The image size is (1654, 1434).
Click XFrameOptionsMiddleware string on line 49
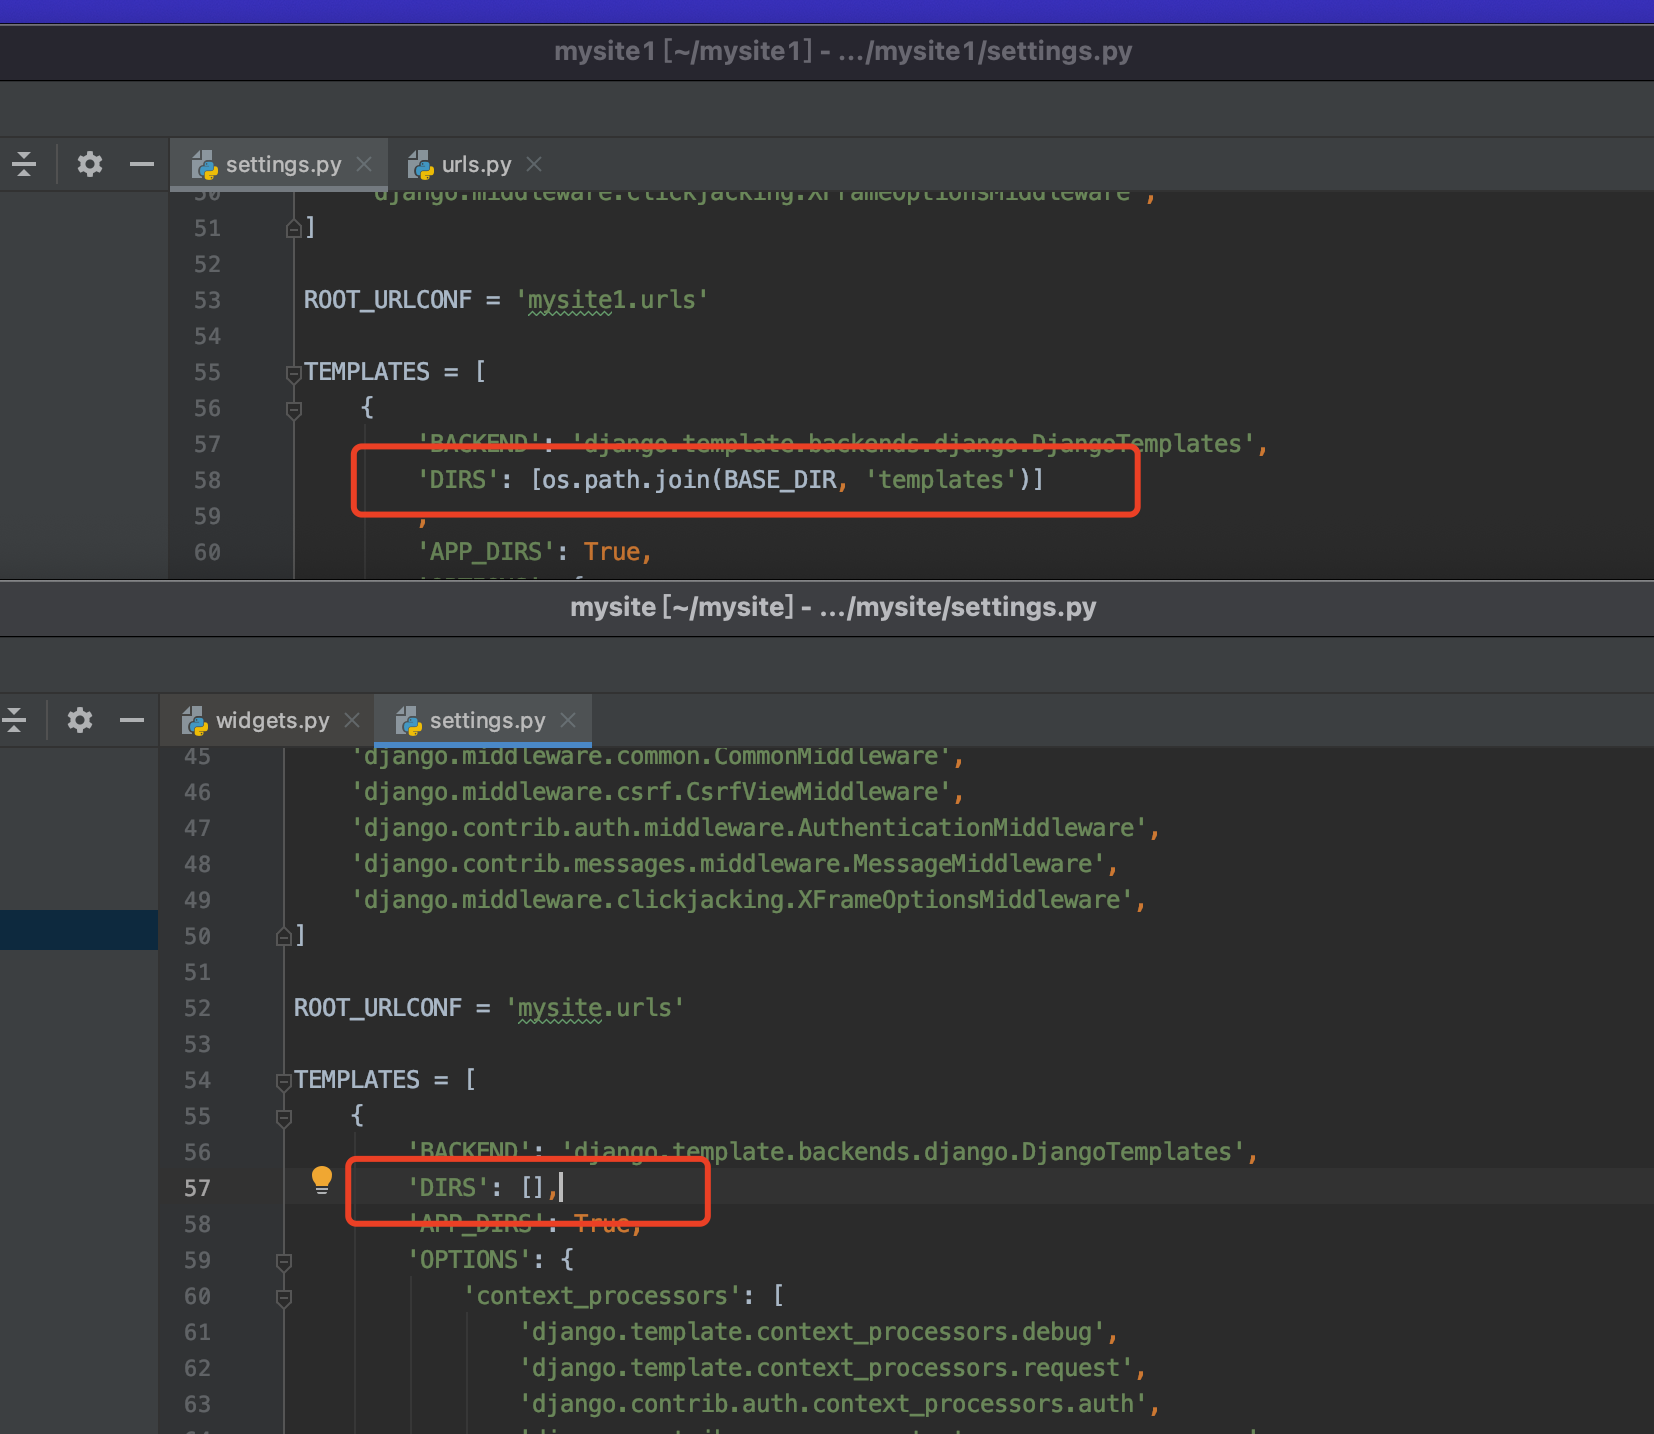742,900
